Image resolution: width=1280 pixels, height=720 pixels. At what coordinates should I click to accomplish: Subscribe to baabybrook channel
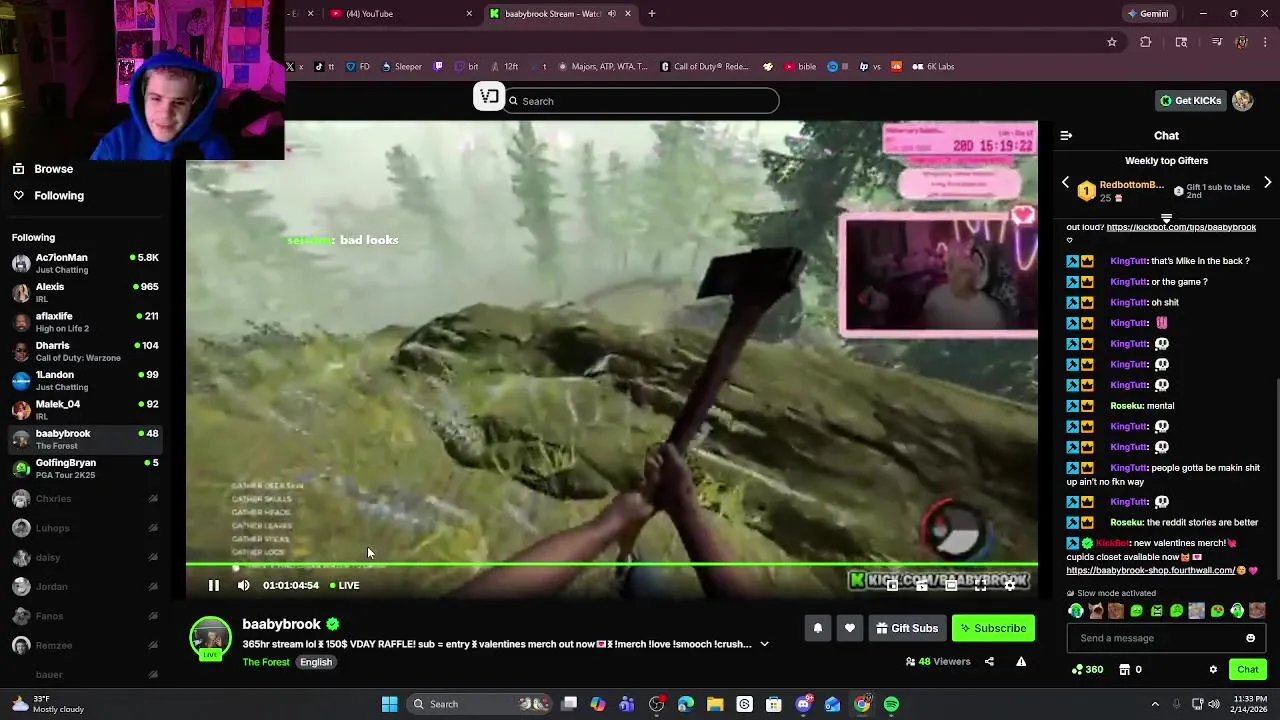(993, 628)
